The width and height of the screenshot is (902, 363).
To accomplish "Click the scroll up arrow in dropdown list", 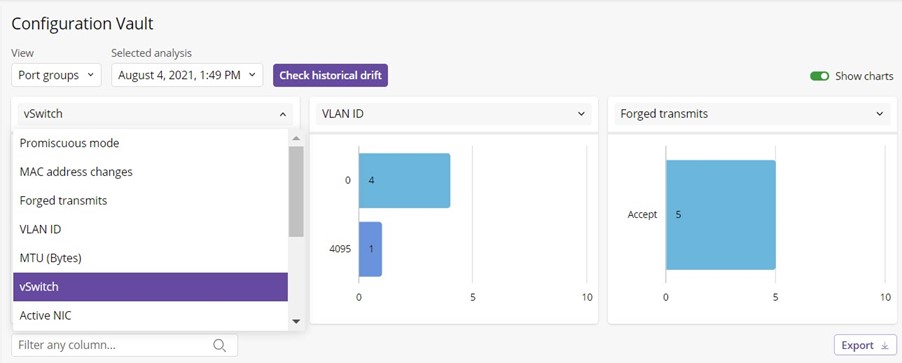I will [x=296, y=138].
